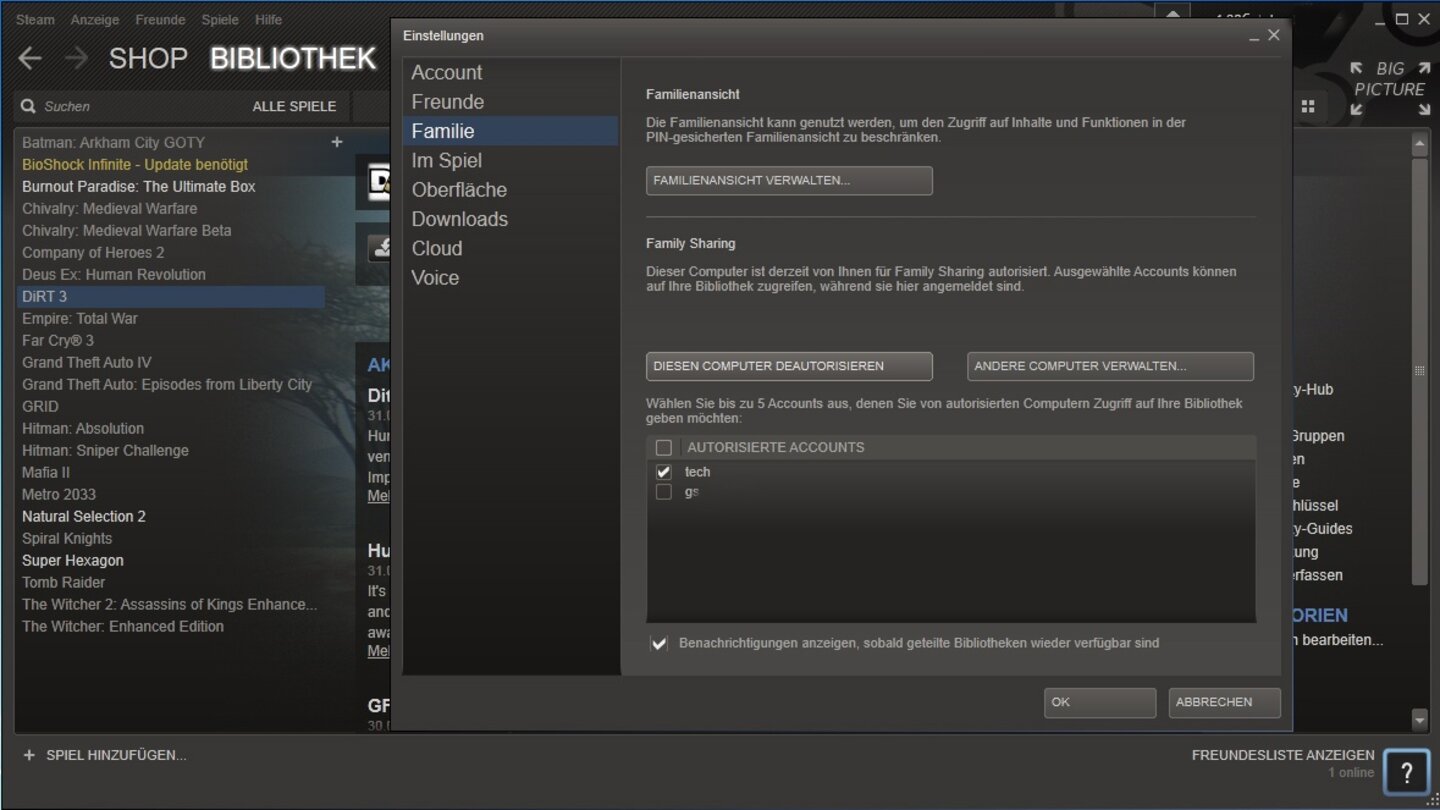Click library scrollbar down arrow
The image size is (1440, 810).
coord(1420,720)
